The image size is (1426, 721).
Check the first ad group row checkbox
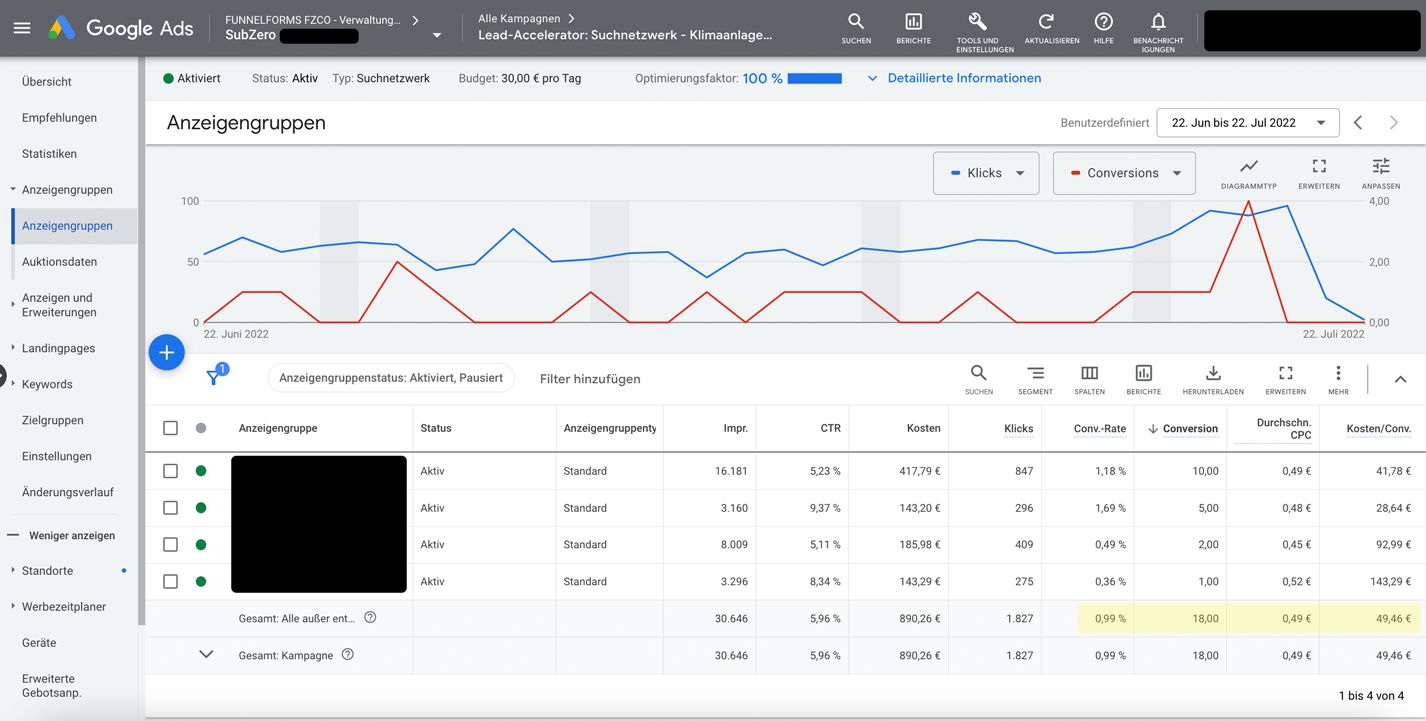point(171,471)
